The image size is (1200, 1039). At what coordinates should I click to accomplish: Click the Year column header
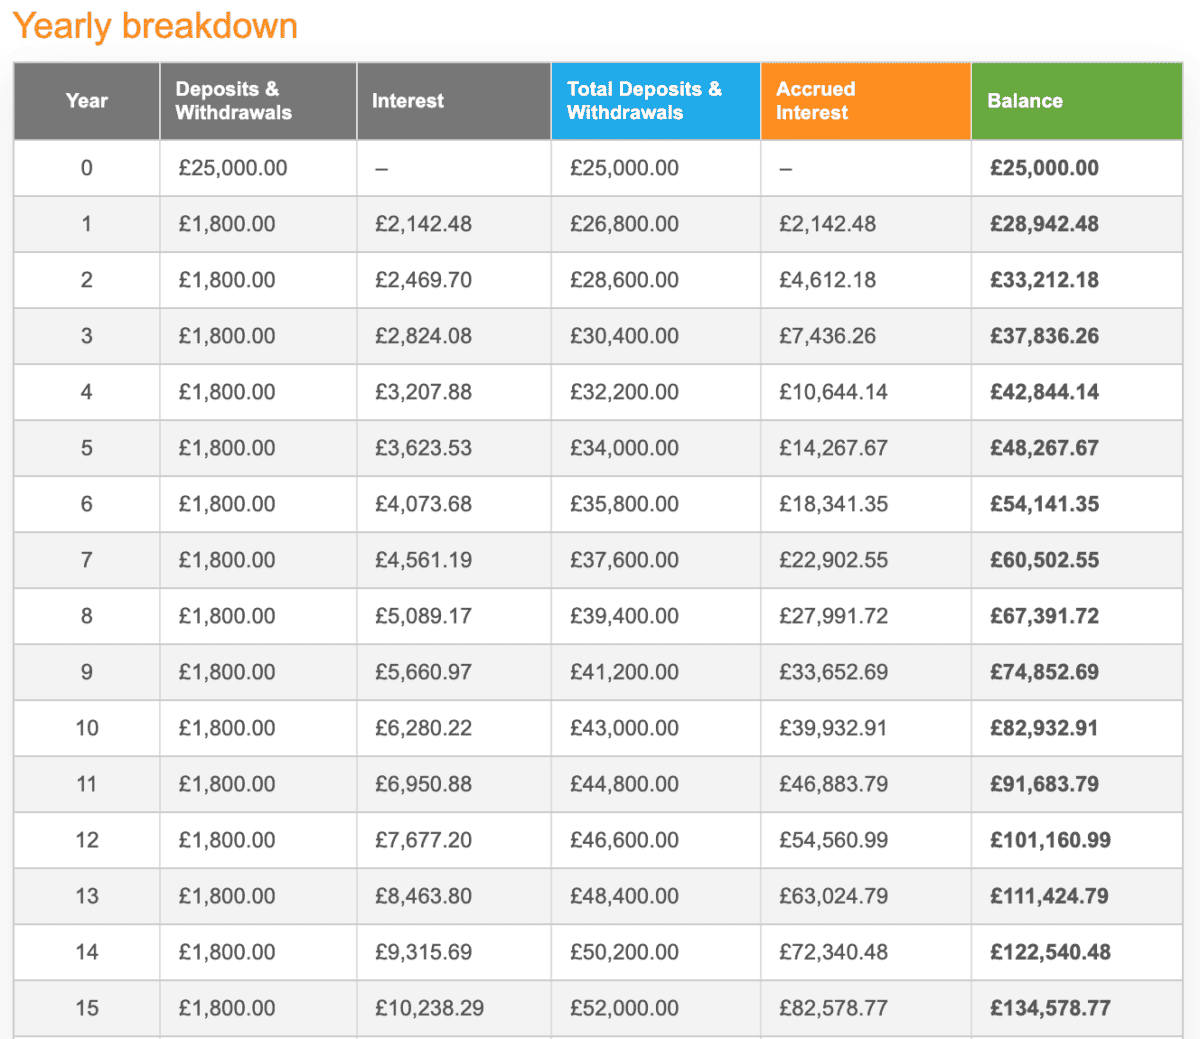(86, 101)
